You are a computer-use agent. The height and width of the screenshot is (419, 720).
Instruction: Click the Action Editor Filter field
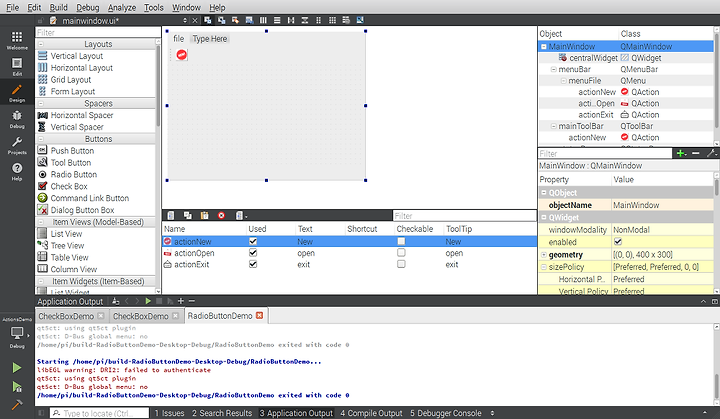[464, 215]
